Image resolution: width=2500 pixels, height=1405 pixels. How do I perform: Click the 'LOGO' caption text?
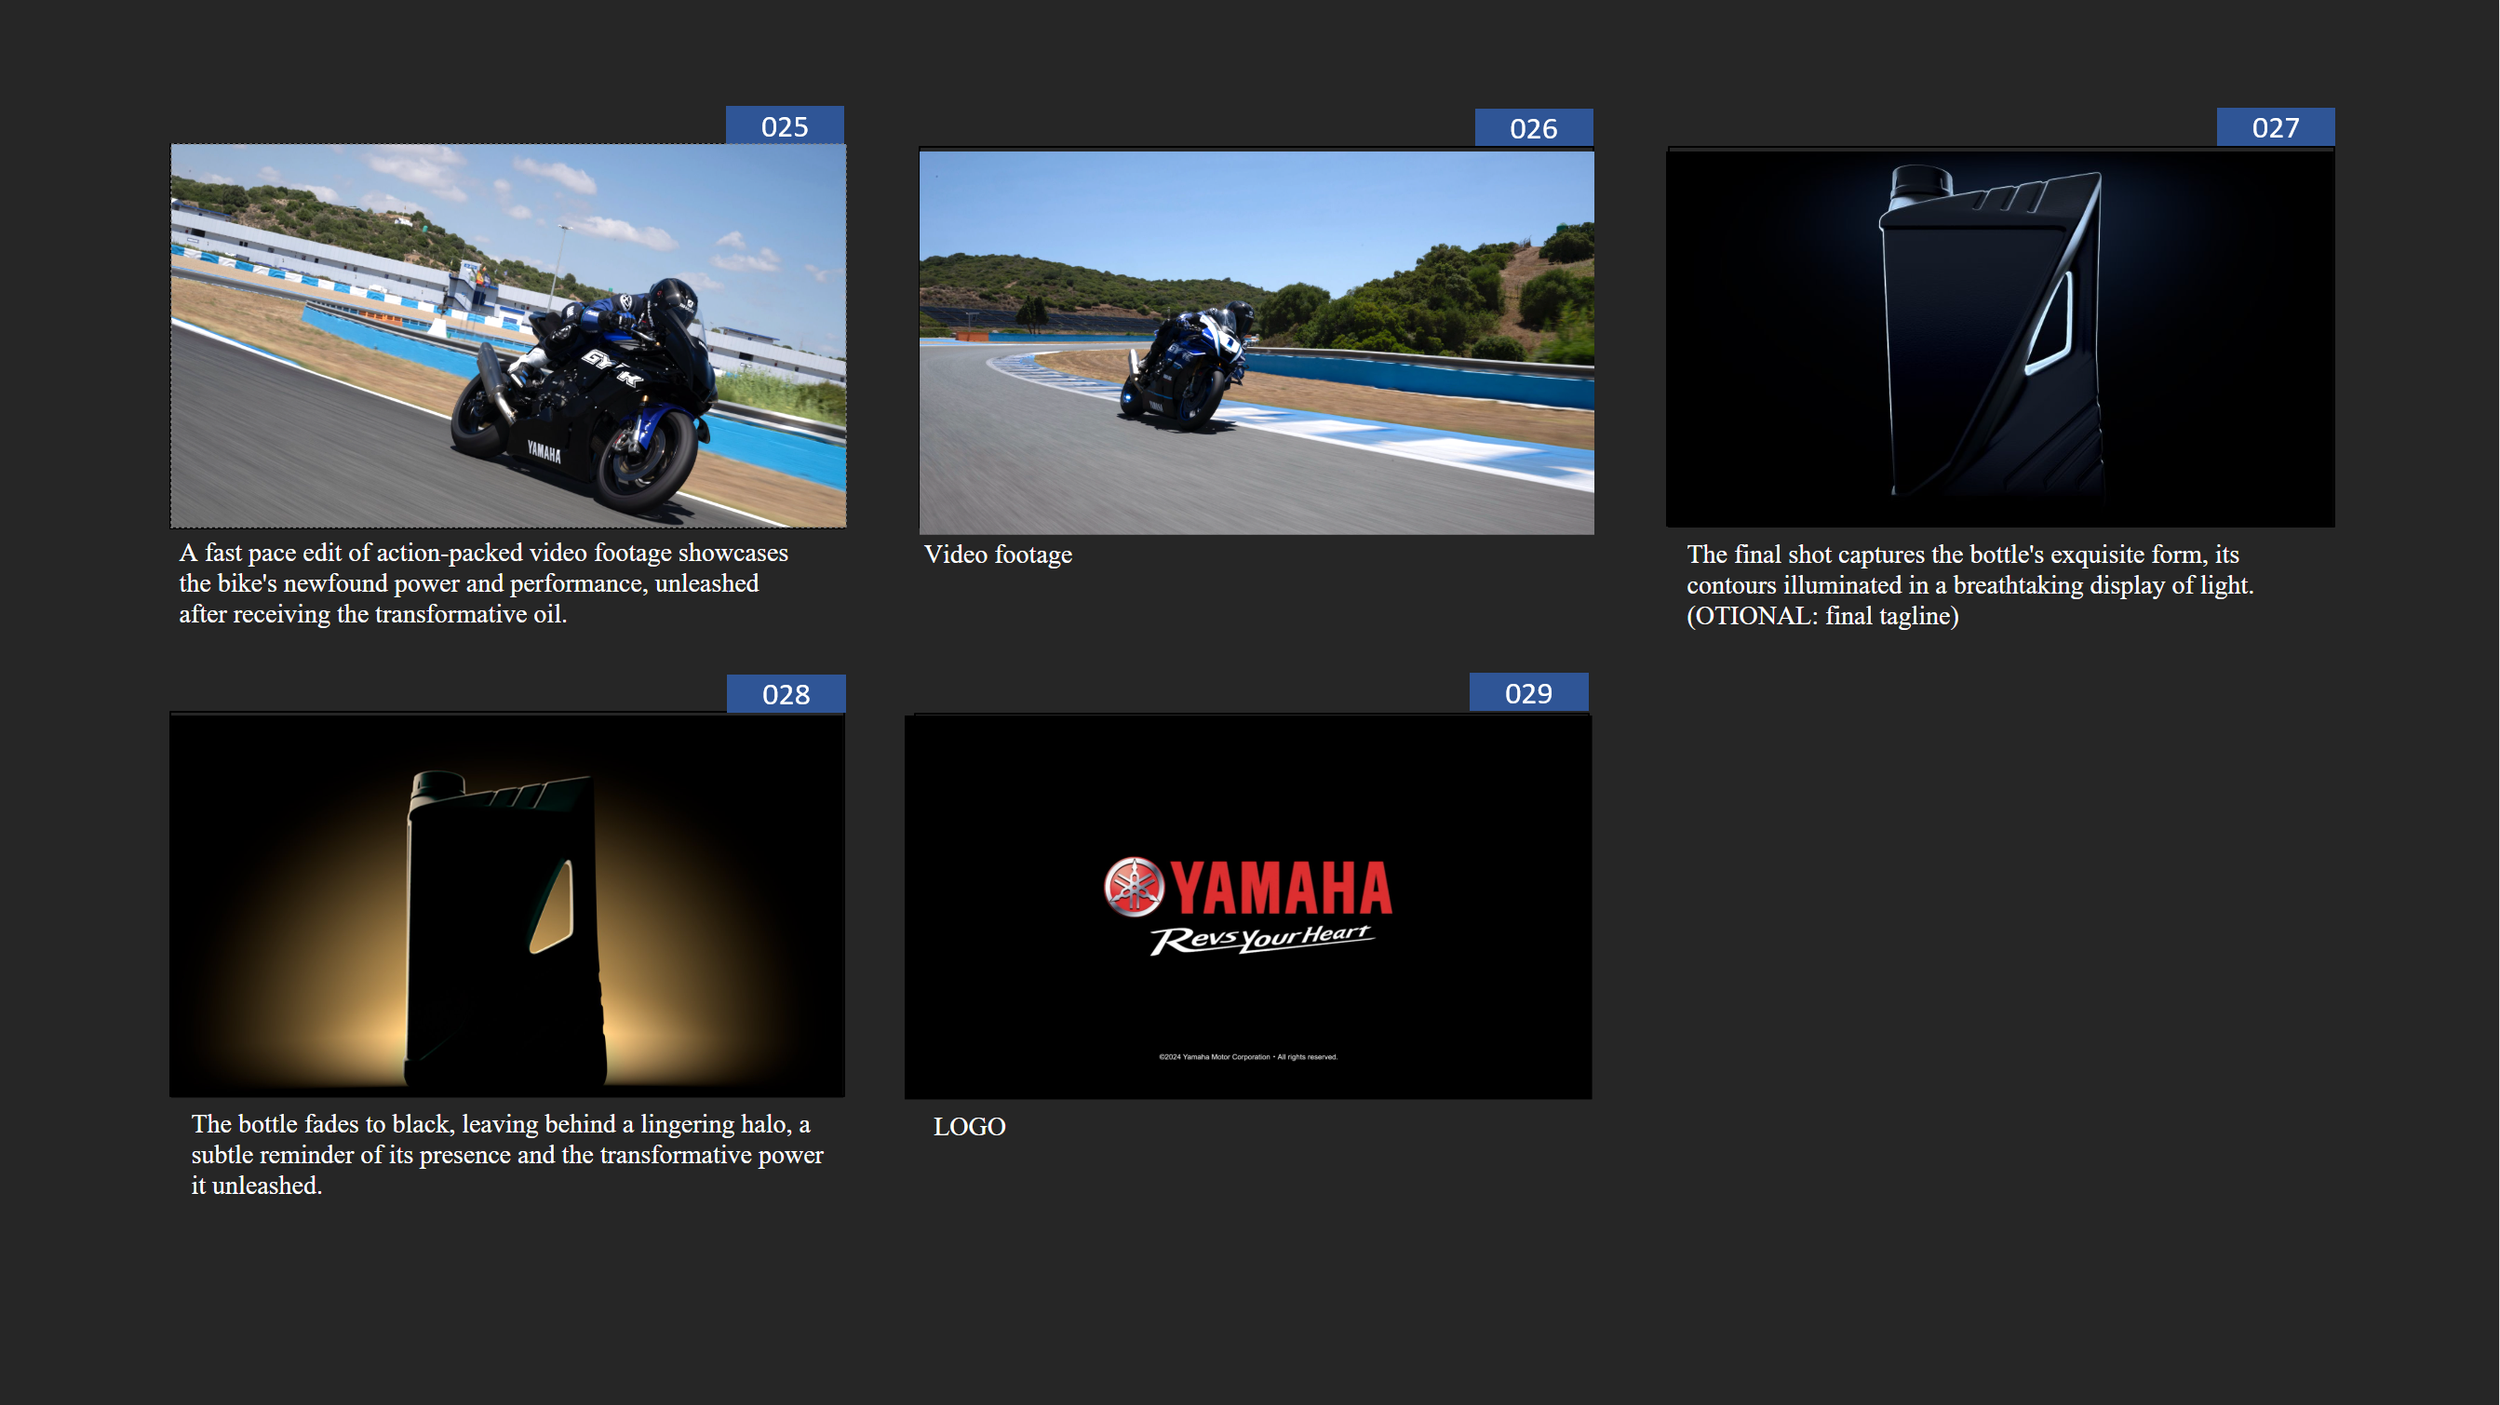tap(969, 1127)
